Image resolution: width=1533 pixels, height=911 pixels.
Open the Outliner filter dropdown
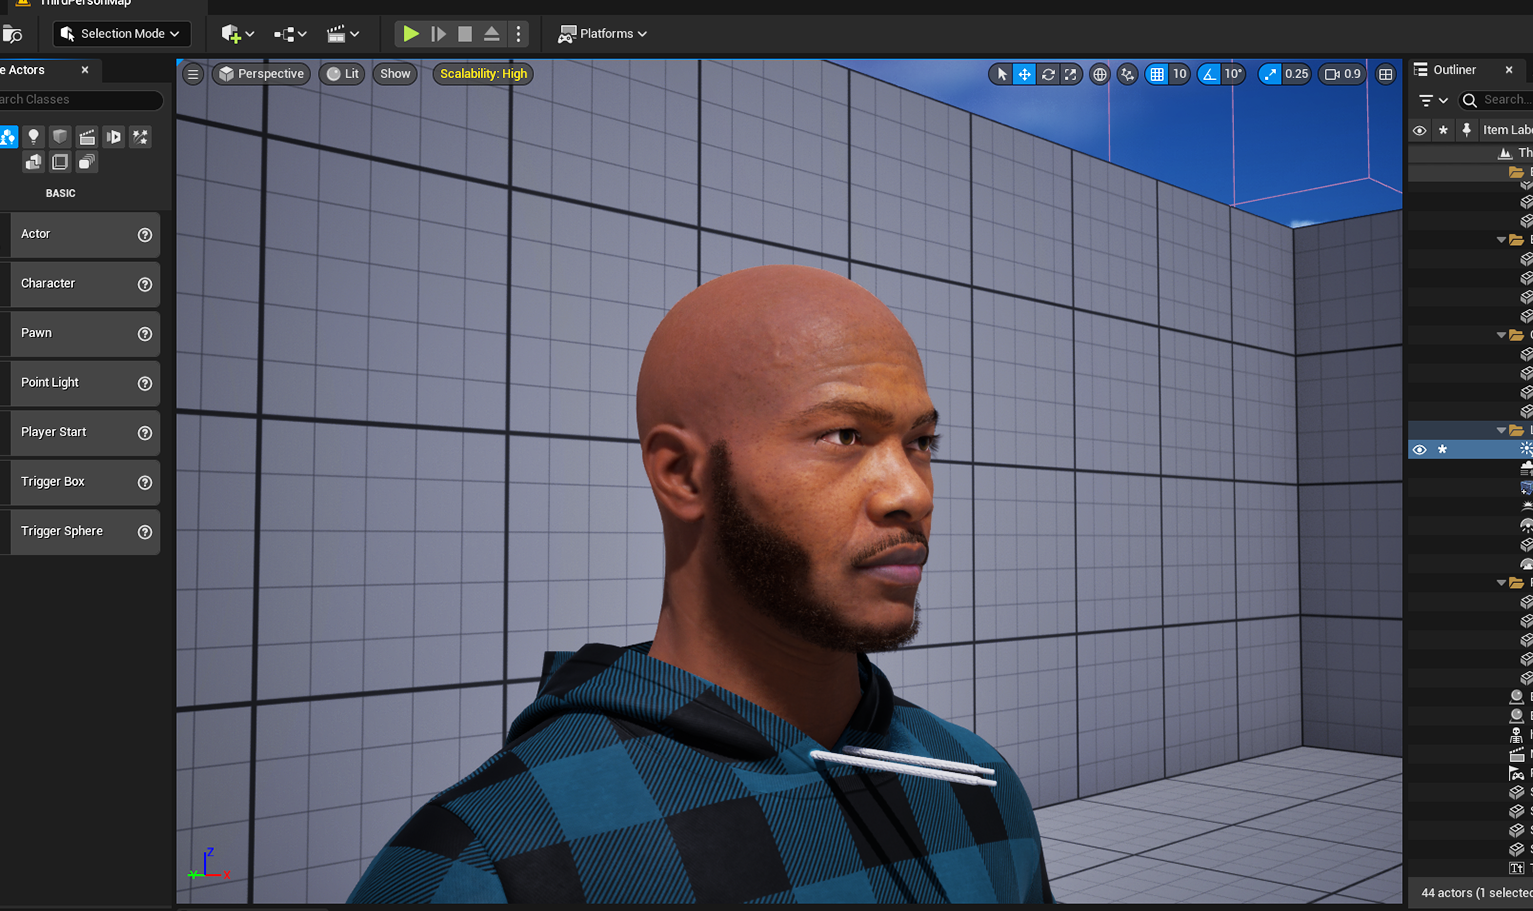pos(1433,100)
